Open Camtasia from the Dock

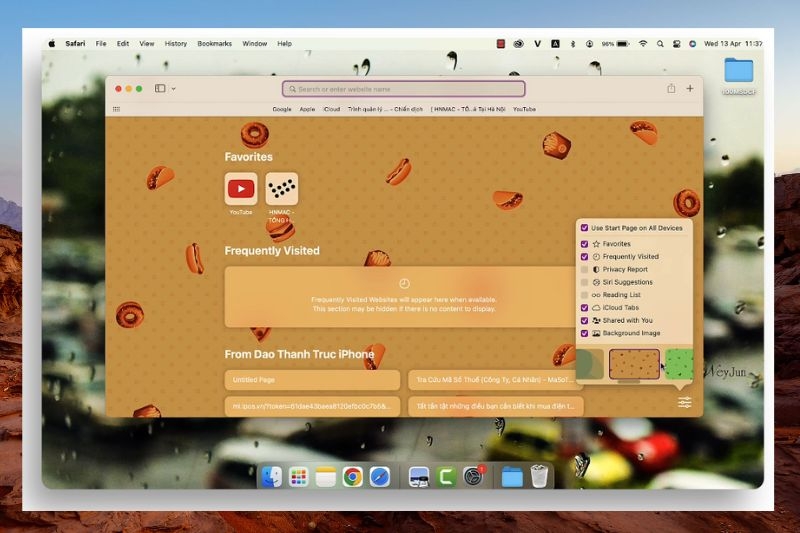click(x=446, y=477)
